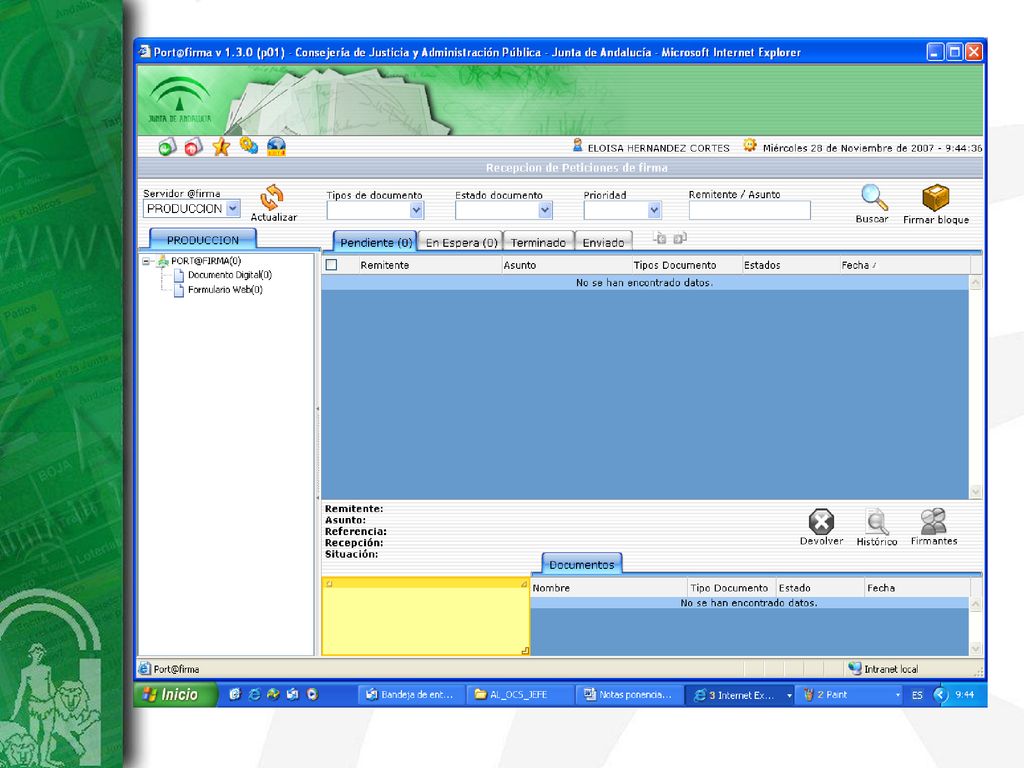Viewport: 1024px width, 768px height.
Task: Click the Tipos Documento column header
Action: [x=686, y=265]
